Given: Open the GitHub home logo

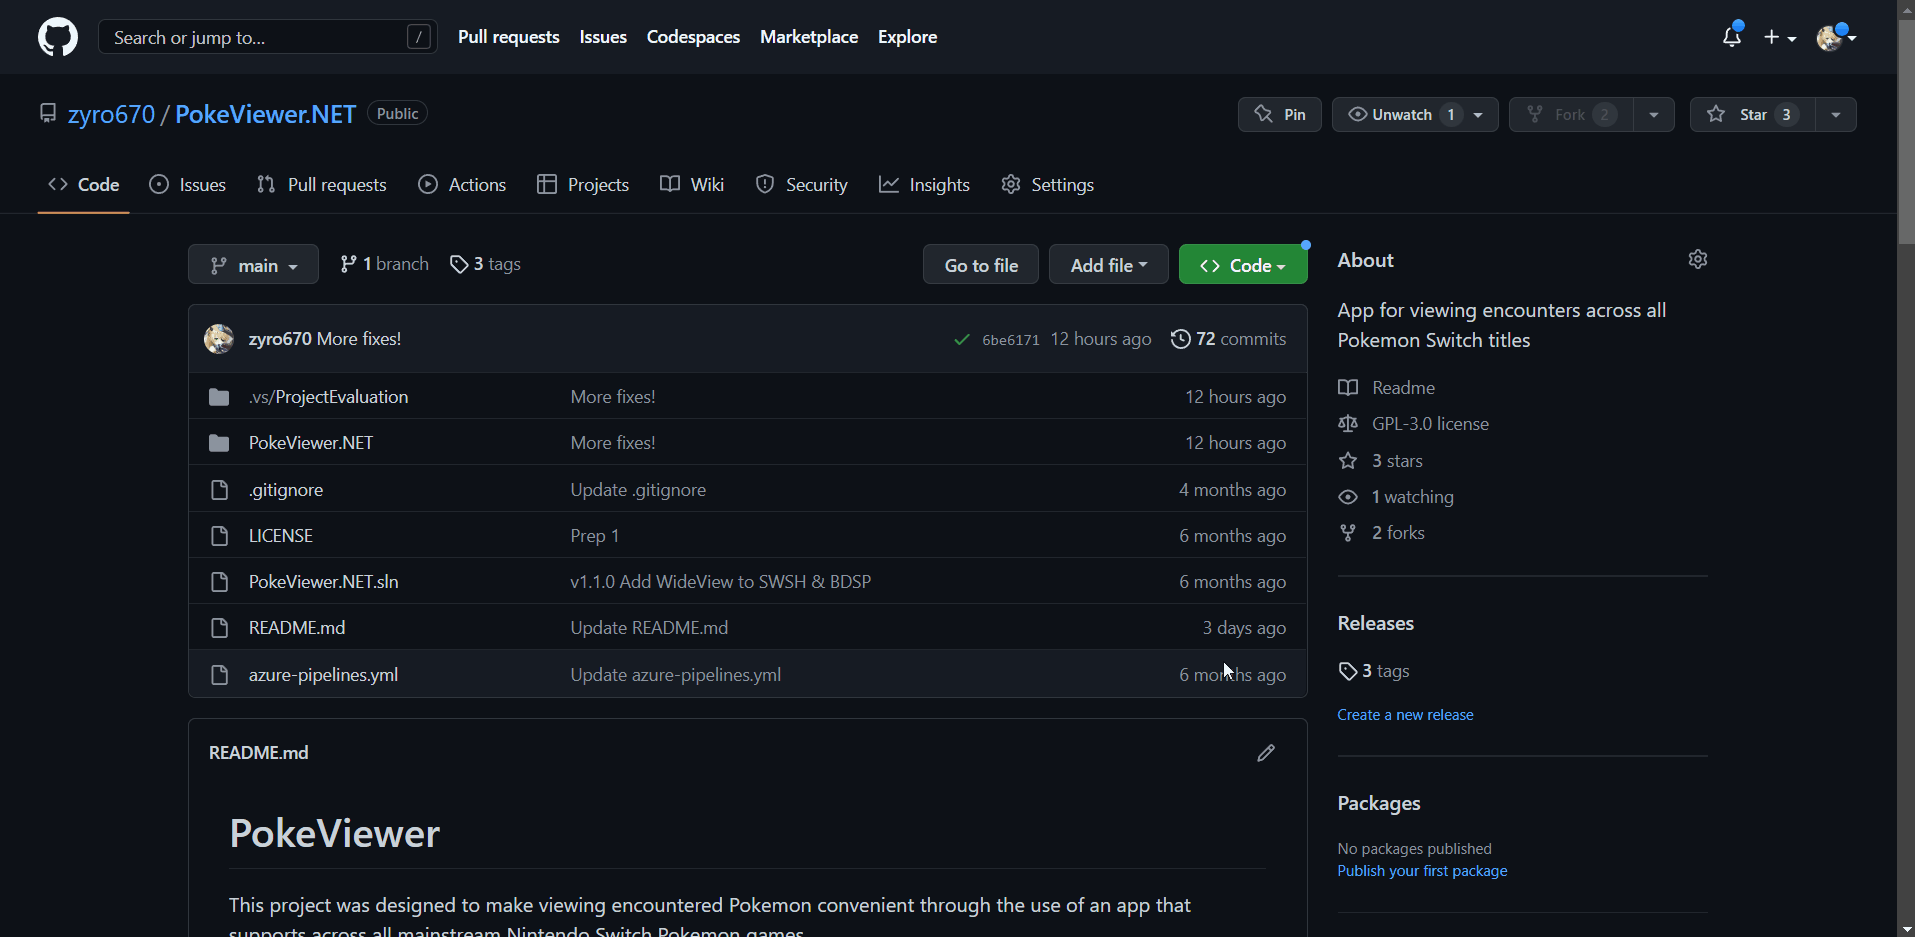Looking at the screenshot, I should (x=57, y=37).
